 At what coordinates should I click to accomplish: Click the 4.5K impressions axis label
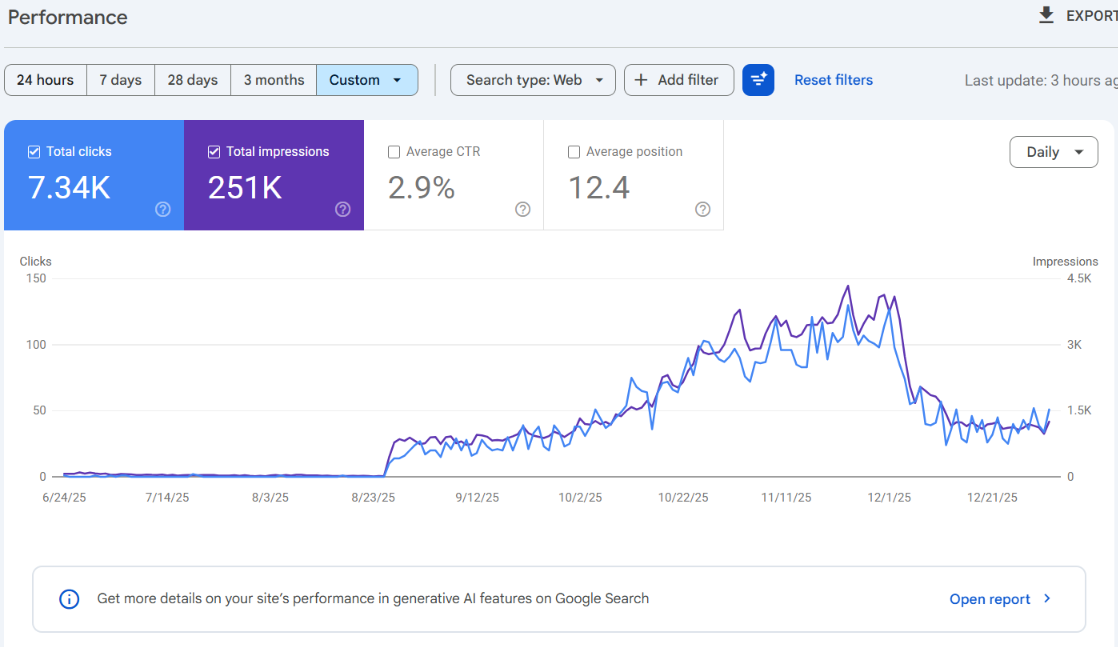tap(1079, 278)
